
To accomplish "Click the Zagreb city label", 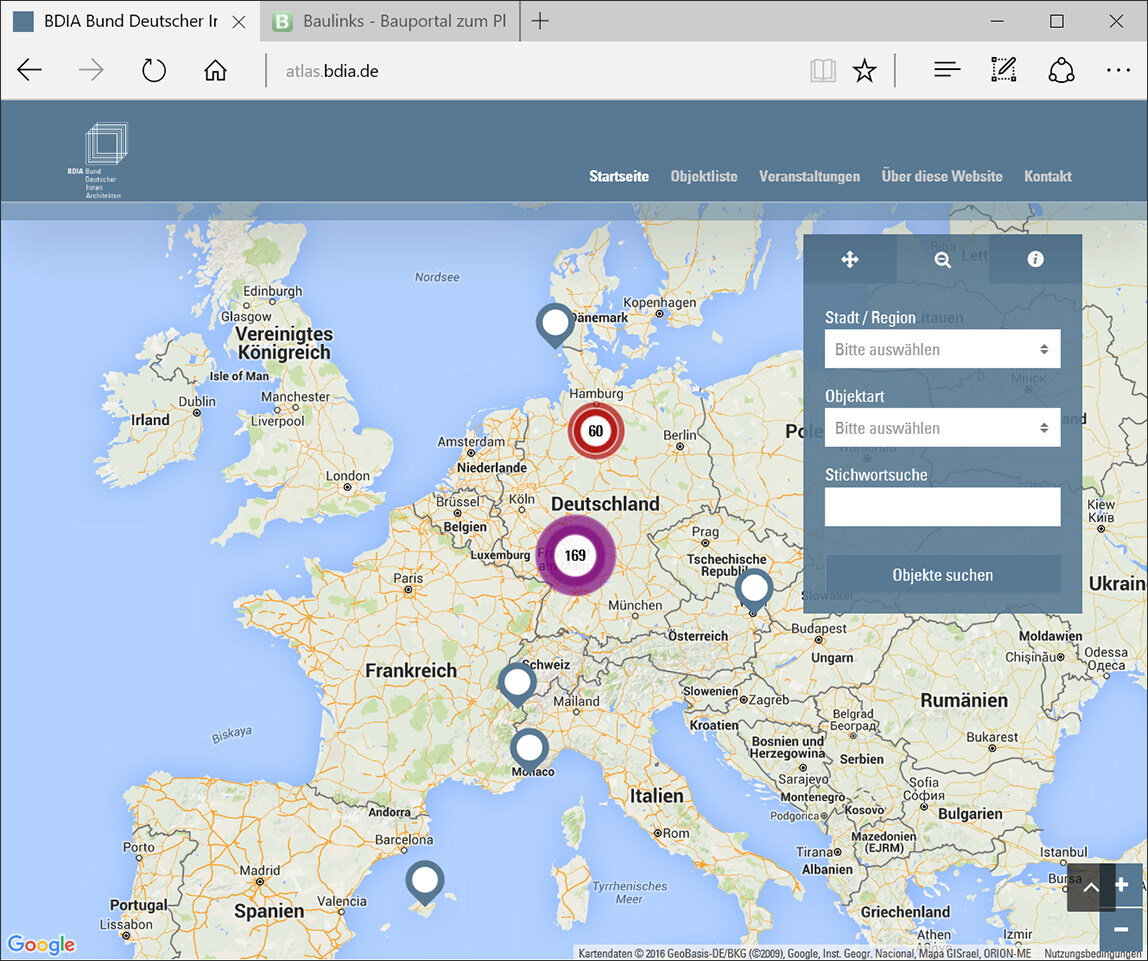I will pyautogui.click(x=768, y=700).
